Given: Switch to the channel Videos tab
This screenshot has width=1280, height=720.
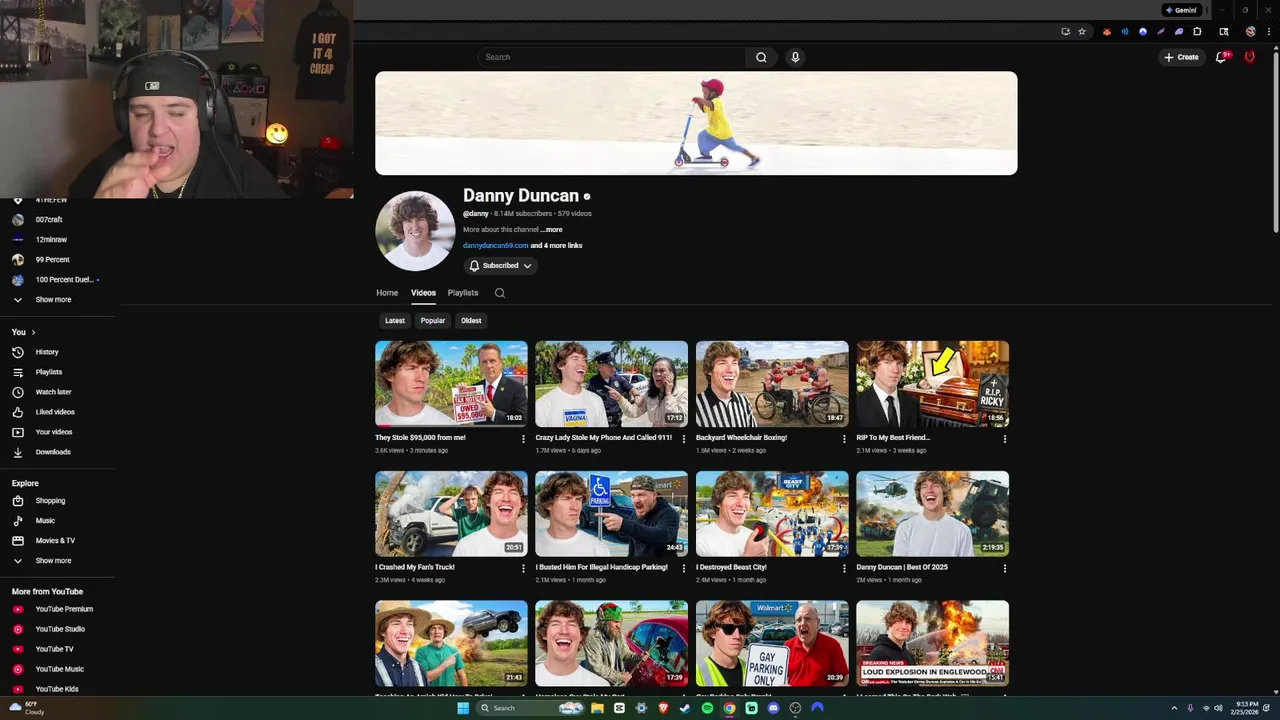Looking at the screenshot, I should click(423, 293).
